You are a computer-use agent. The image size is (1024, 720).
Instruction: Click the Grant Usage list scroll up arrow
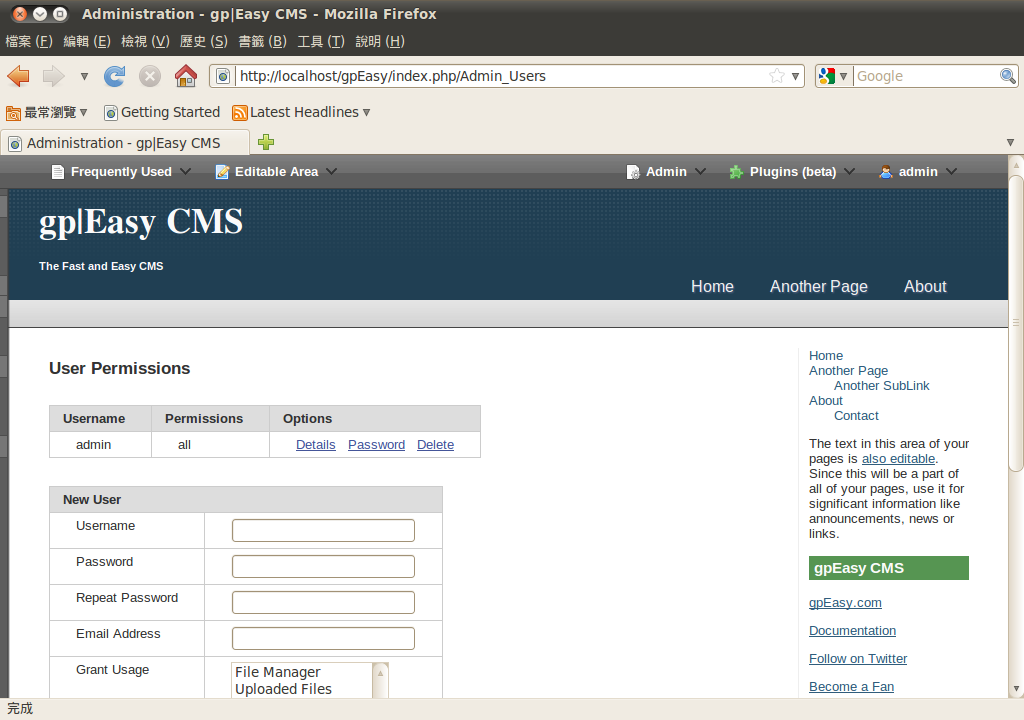pos(380,673)
